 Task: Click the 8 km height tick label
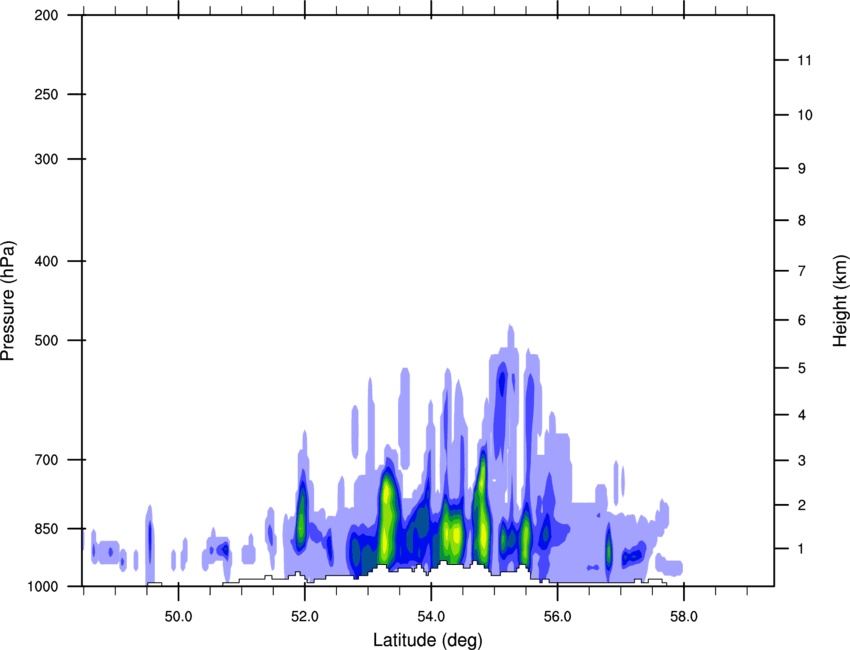point(802,220)
